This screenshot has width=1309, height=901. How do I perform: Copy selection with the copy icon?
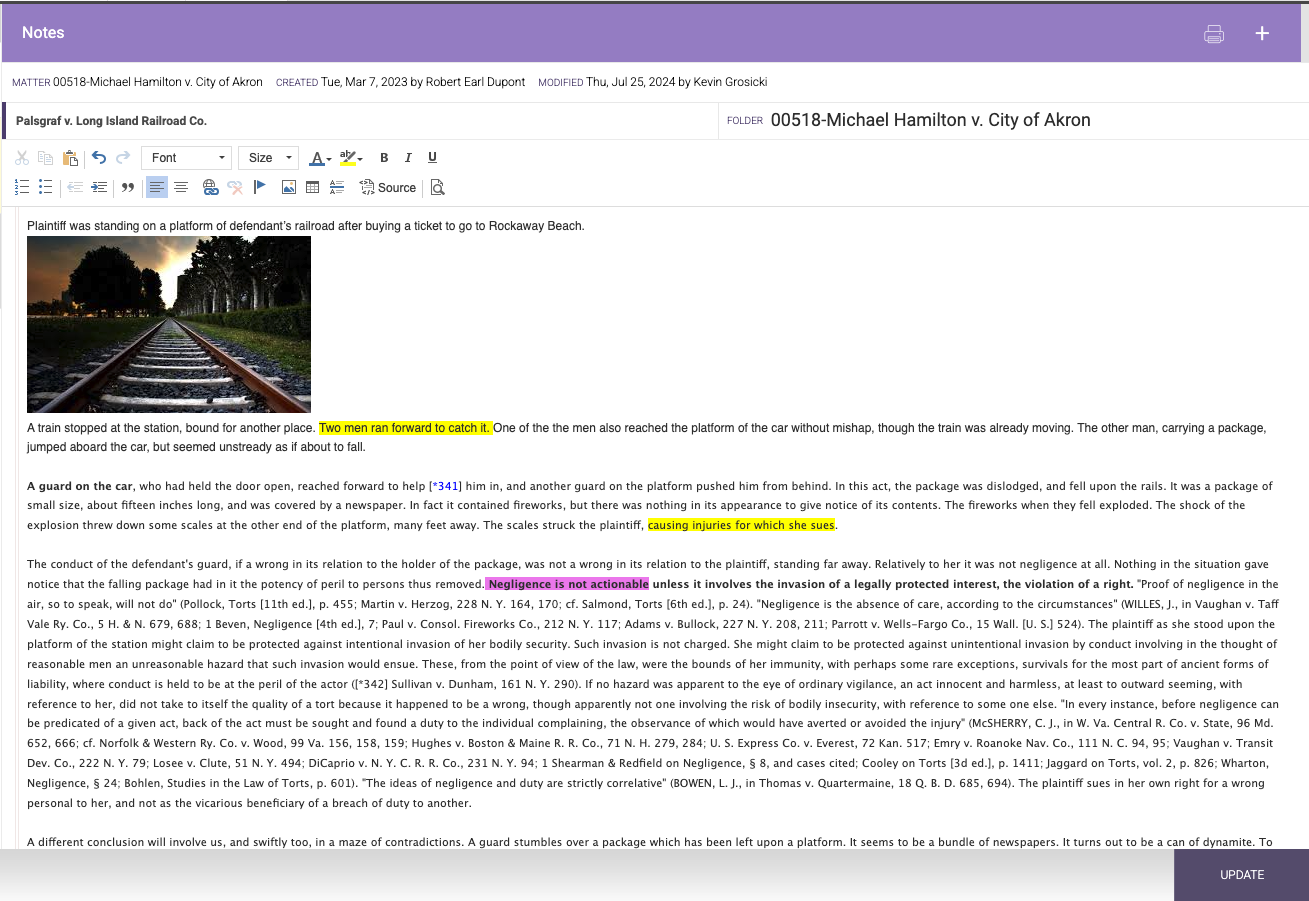(45, 158)
